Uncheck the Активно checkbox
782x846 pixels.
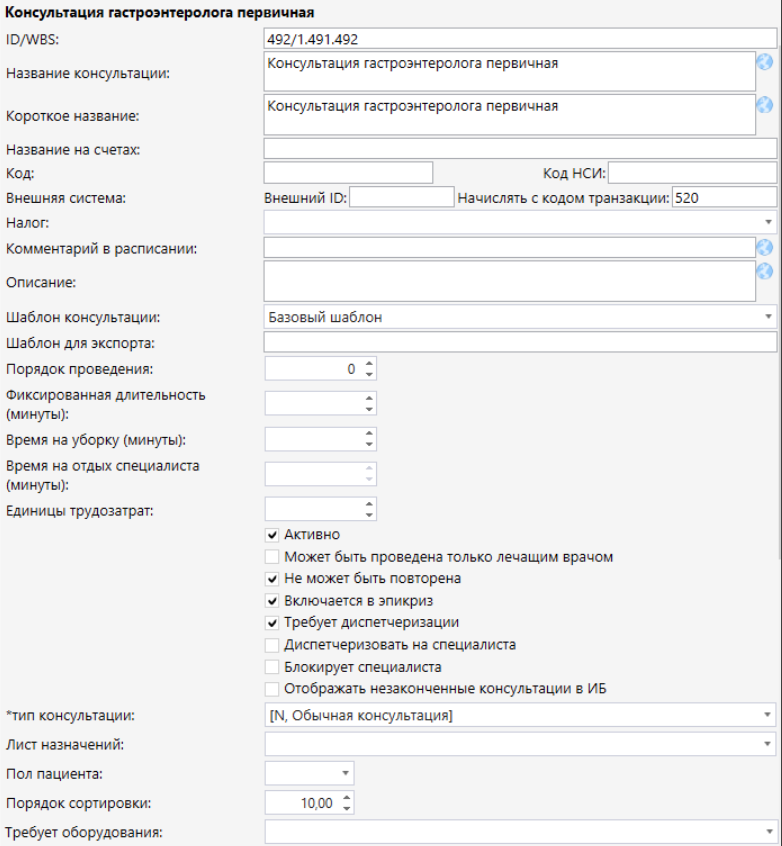272,535
